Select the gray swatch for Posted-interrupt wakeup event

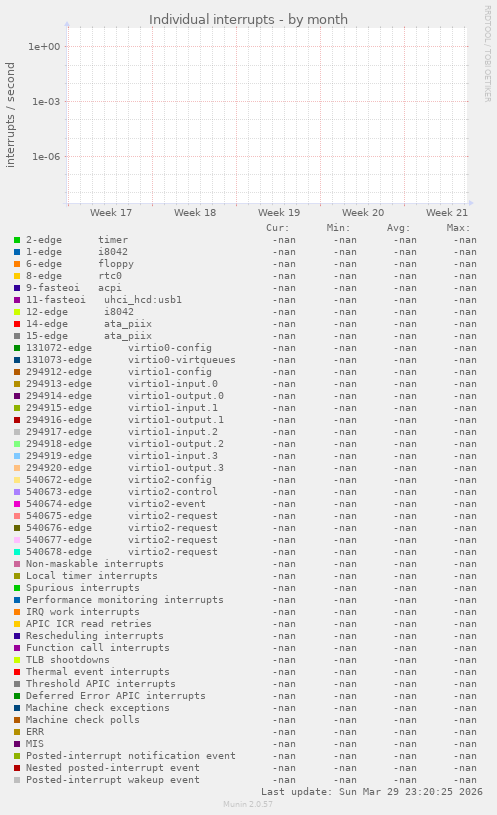(17, 780)
